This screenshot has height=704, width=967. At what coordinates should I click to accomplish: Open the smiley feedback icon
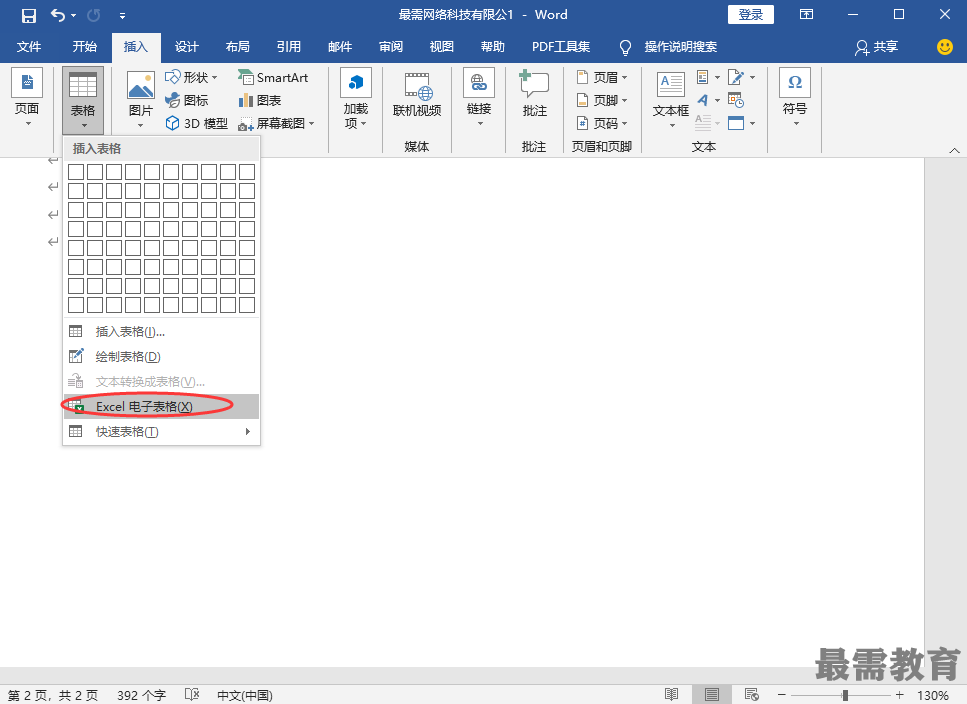(944, 47)
